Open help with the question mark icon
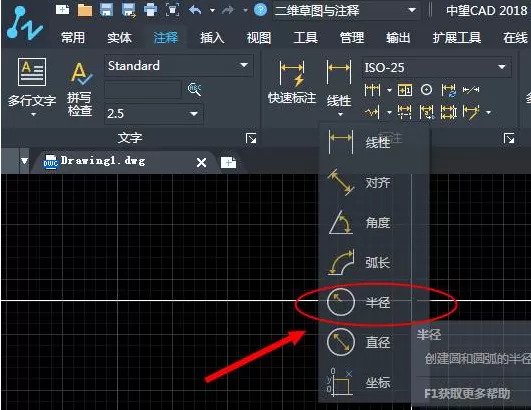The width and height of the screenshot is (531, 410). 260,10
